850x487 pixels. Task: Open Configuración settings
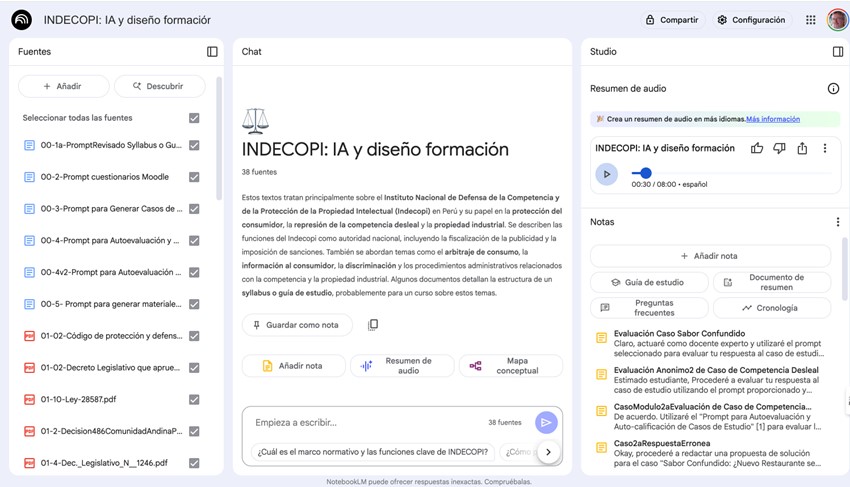pos(751,20)
